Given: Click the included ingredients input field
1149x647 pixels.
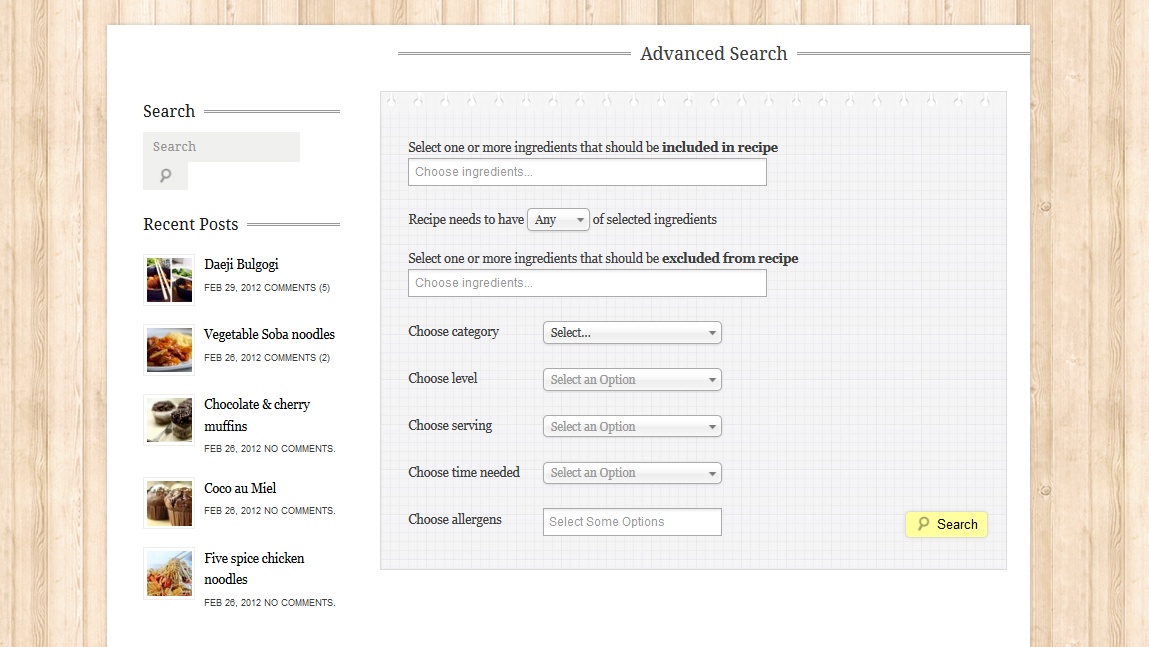Looking at the screenshot, I should point(587,172).
